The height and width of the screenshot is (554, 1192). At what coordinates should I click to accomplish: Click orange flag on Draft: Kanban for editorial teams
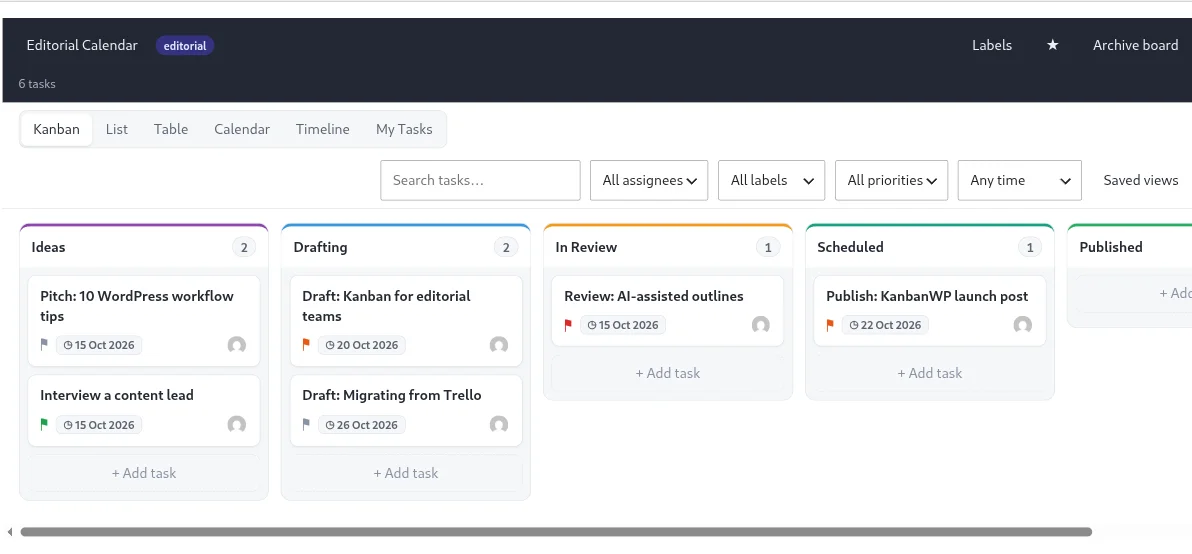click(306, 345)
